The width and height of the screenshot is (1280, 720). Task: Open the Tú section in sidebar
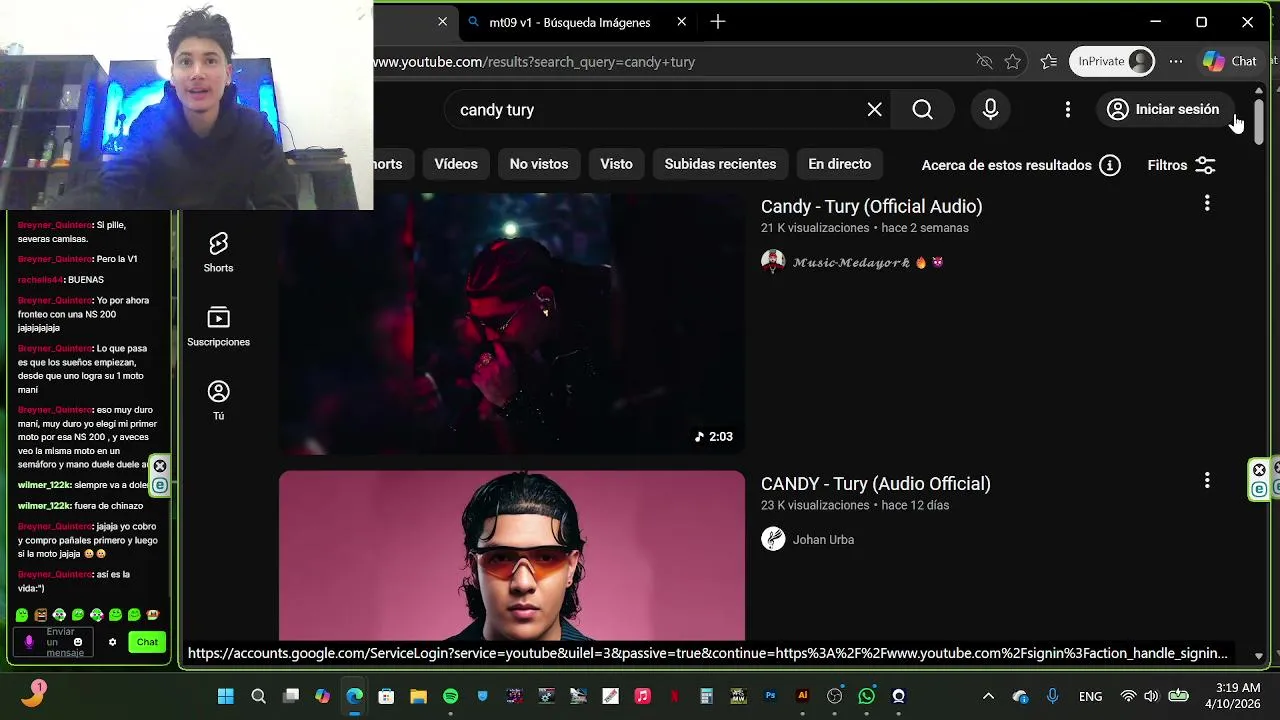[218, 400]
